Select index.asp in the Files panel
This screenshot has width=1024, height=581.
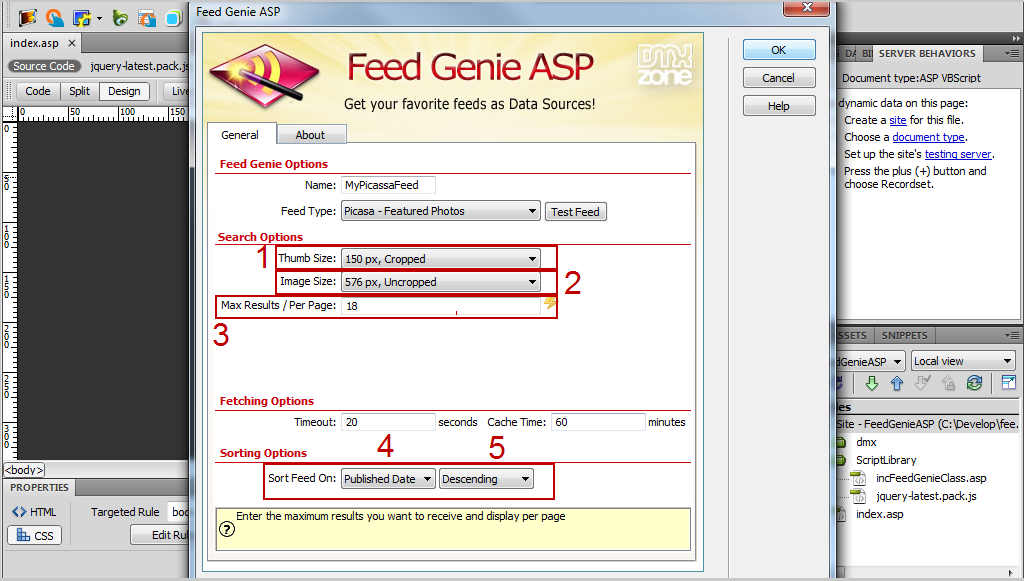pos(880,514)
